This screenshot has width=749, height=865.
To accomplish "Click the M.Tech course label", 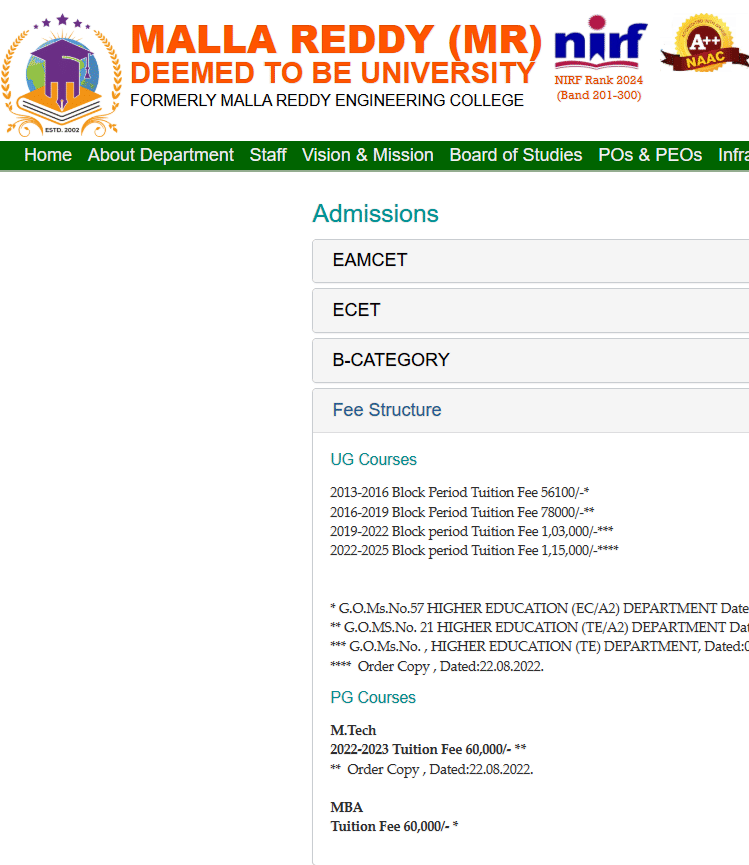I will pos(353,731).
